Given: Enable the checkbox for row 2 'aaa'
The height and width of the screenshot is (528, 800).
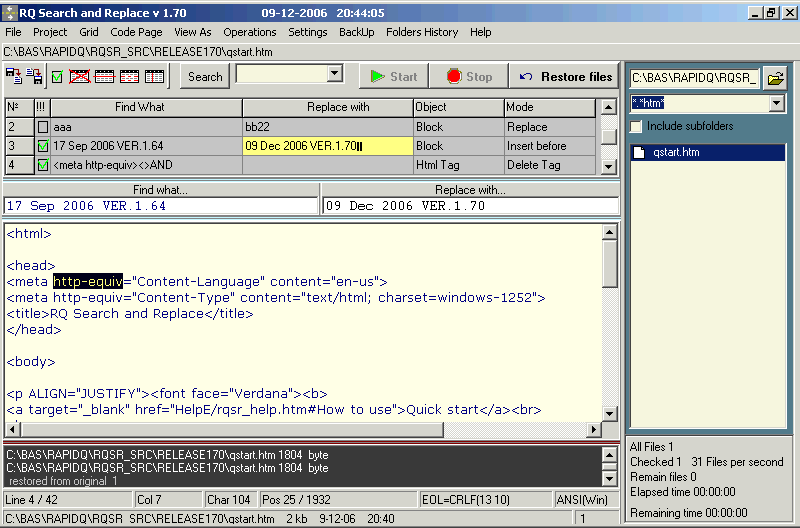Looking at the screenshot, I should [x=42, y=127].
